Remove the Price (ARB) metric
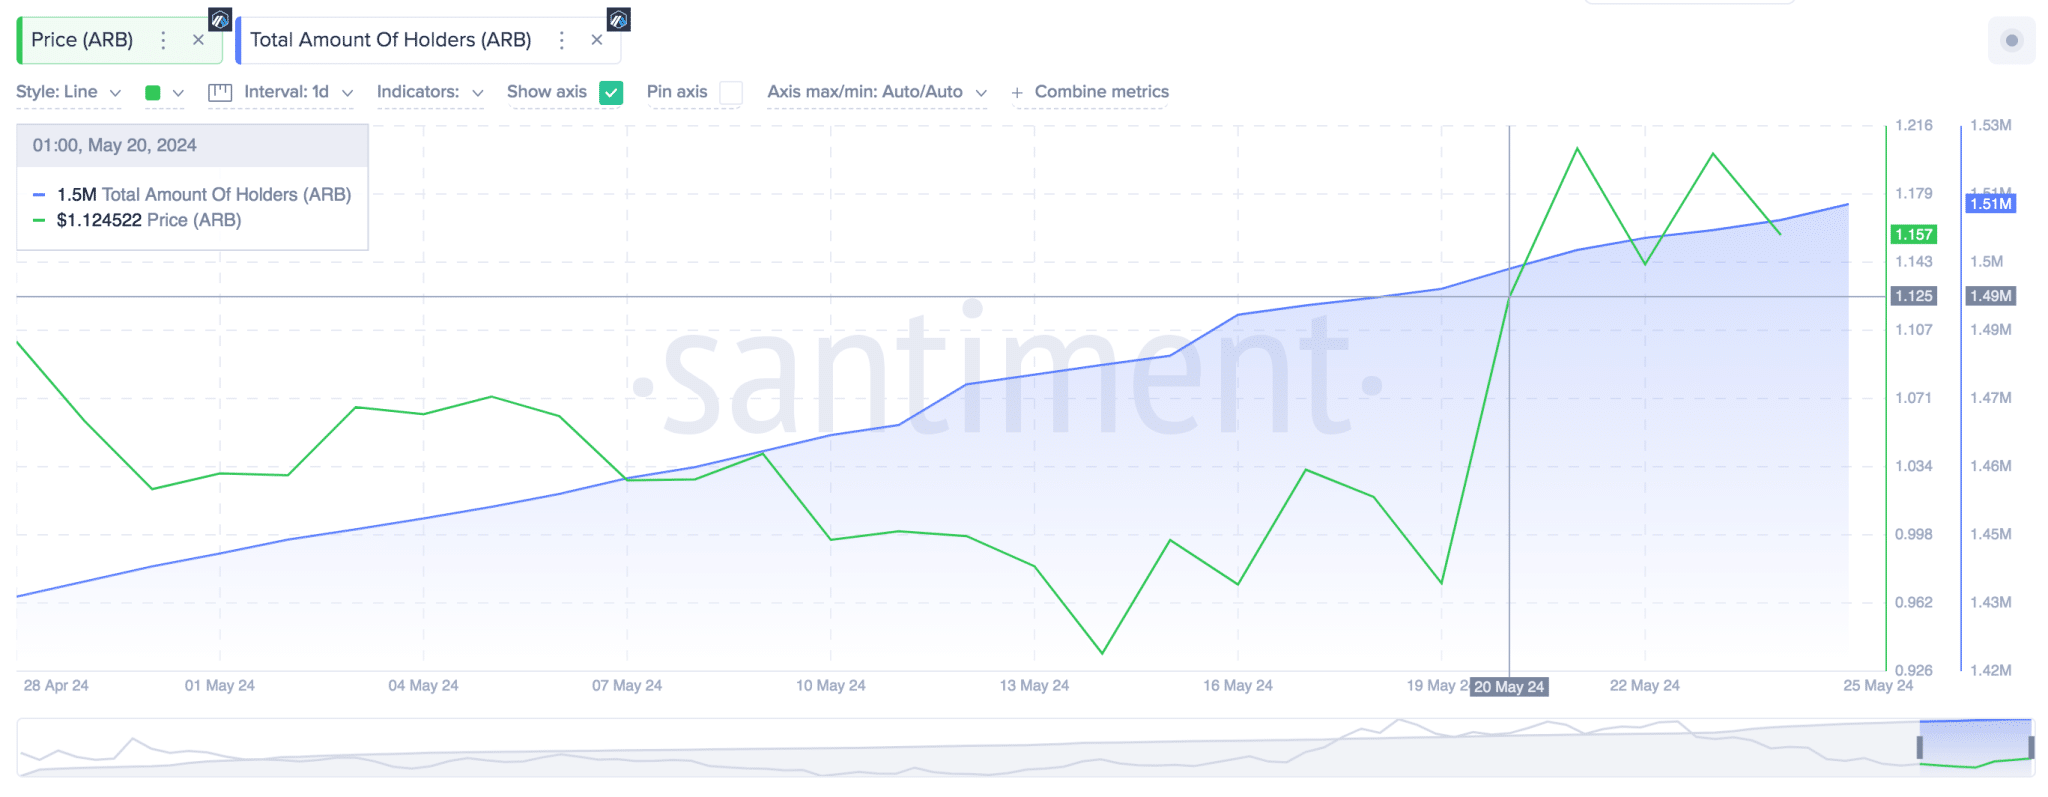The width and height of the screenshot is (2048, 797). (198, 40)
